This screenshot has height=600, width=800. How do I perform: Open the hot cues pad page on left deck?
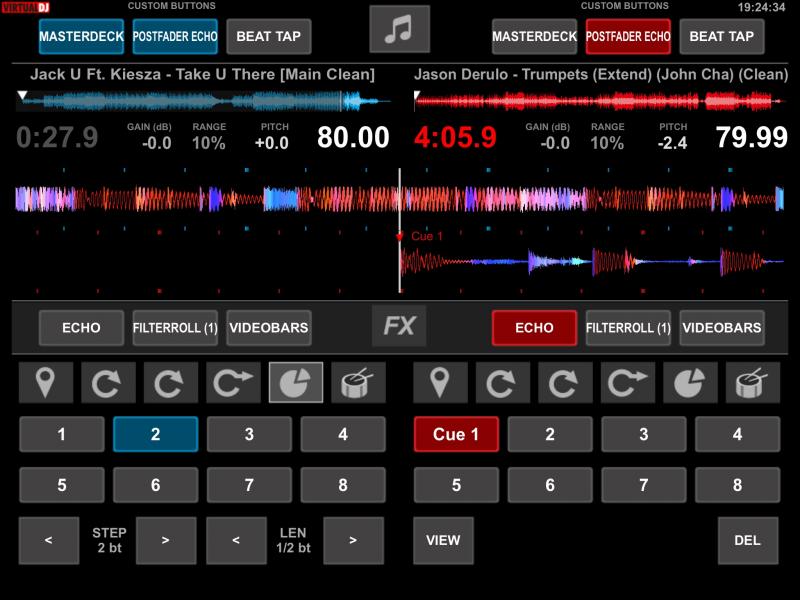coord(46,382)
